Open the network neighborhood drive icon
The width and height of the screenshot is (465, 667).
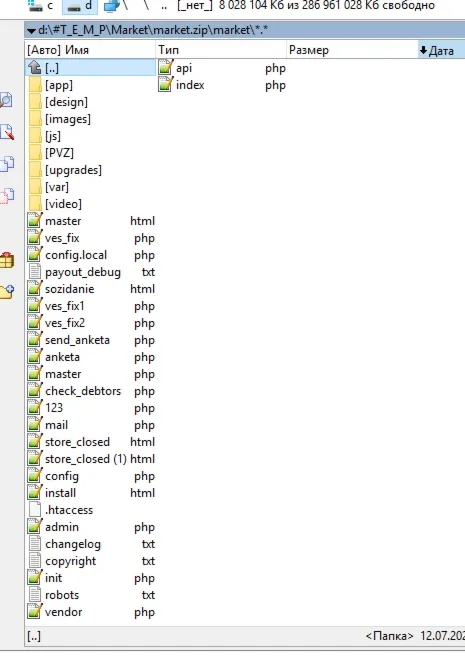pyautogui.click(x=111, y=6)
